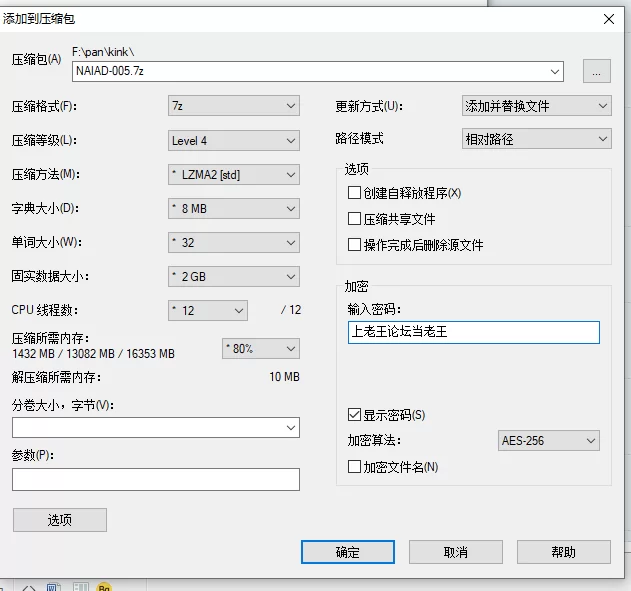Click the "..." browse button beside archive name
Image resolution: width=631 pixels, height=591 pixels.
(596, 71)
